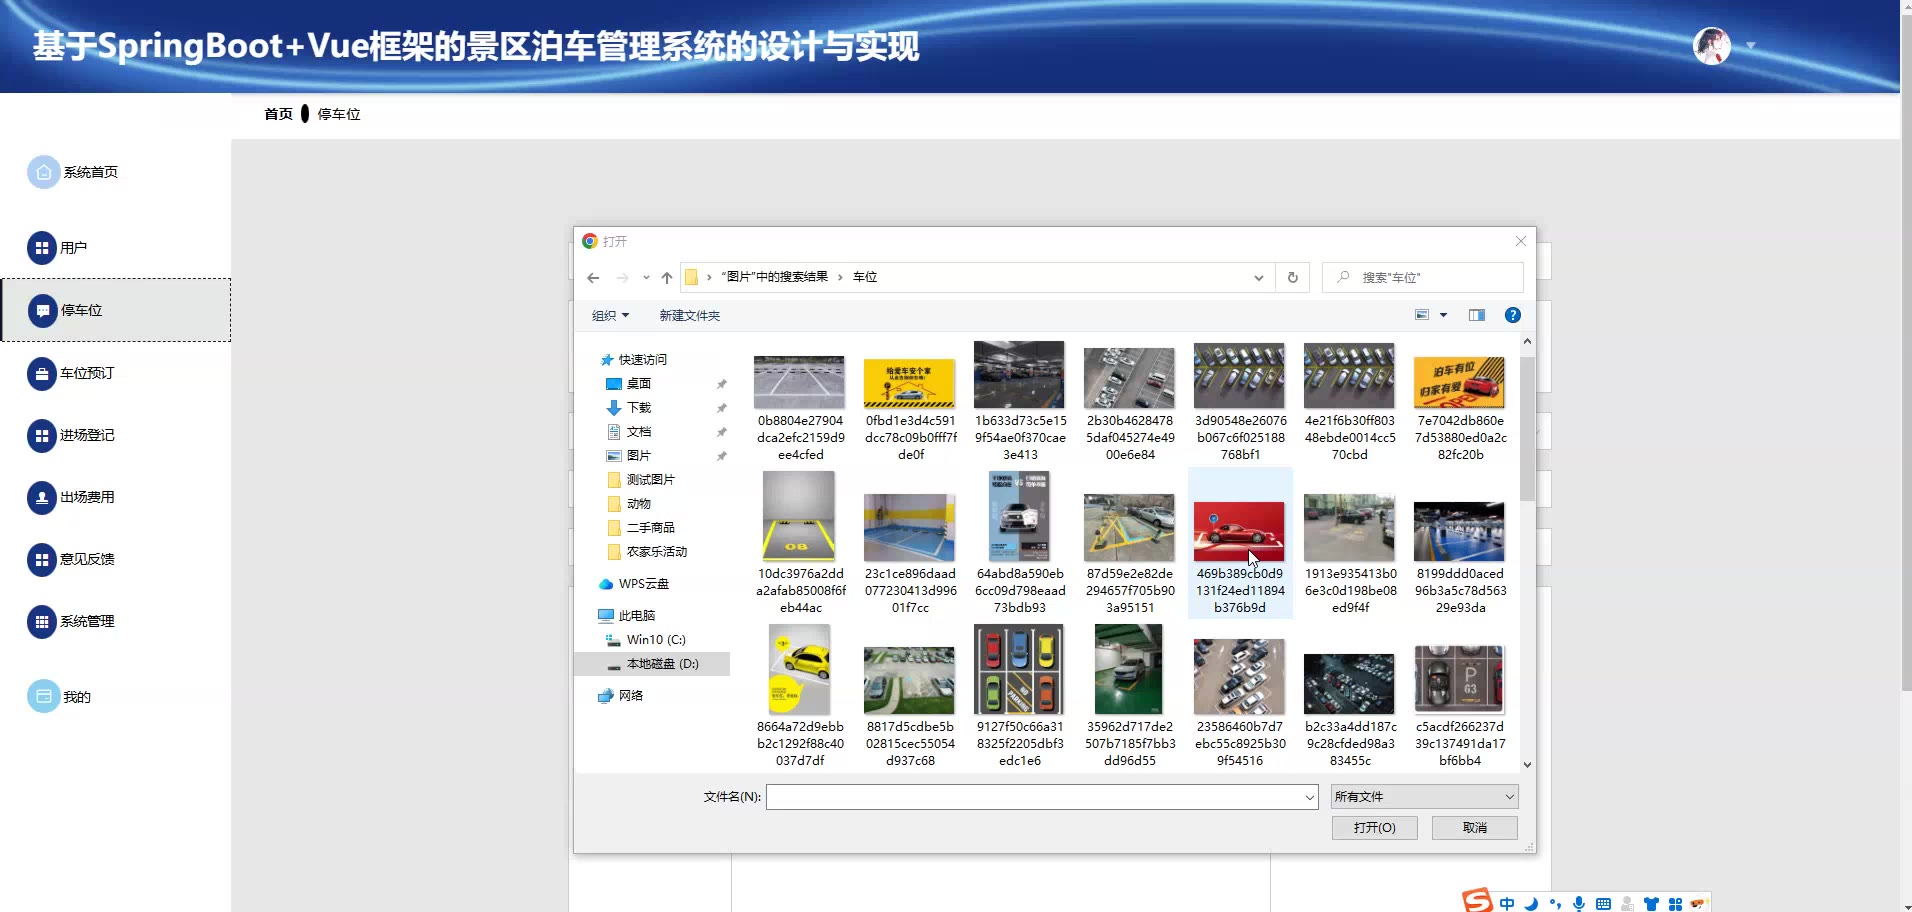Open 车位预订 in the sidebar menu
Screen dimensions: 1912x912
87,373
